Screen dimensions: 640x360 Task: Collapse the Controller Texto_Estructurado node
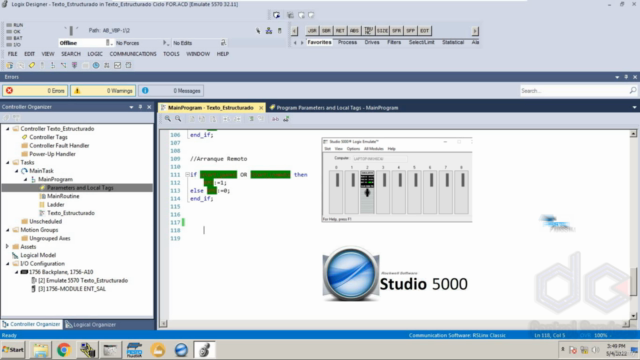click(7, 129)
